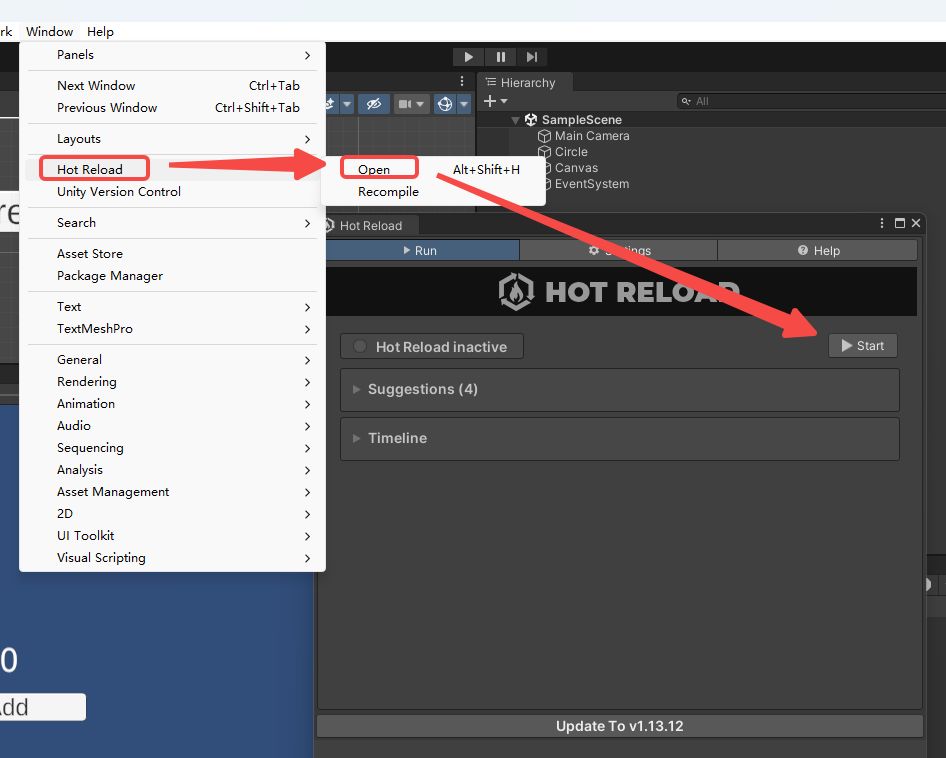Viewport: 946px width, 758px height.
Task: Select SampleScene in the Hierarchy
Action: [x=582, y=119]
